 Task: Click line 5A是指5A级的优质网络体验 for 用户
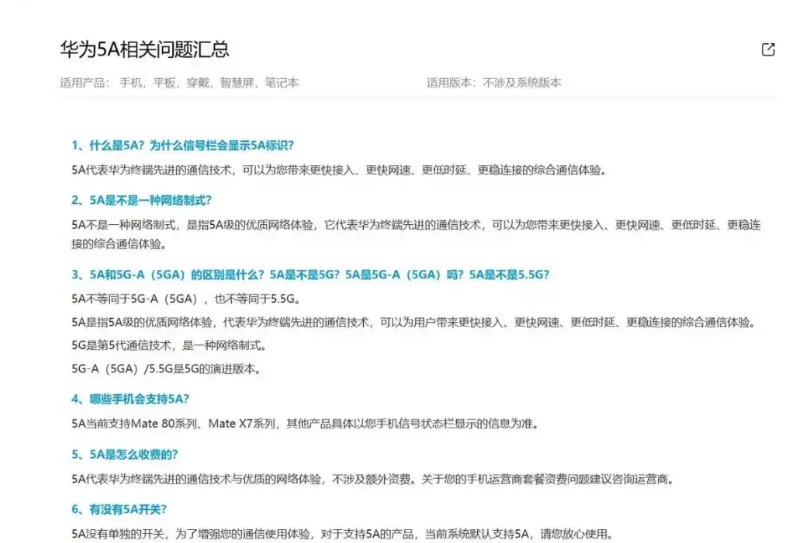413,322
